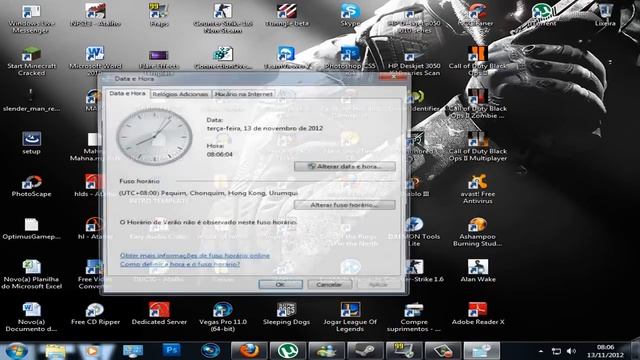Switch to Relógios Adicionais tab
The image size is (640, 360).
[180, 94]
